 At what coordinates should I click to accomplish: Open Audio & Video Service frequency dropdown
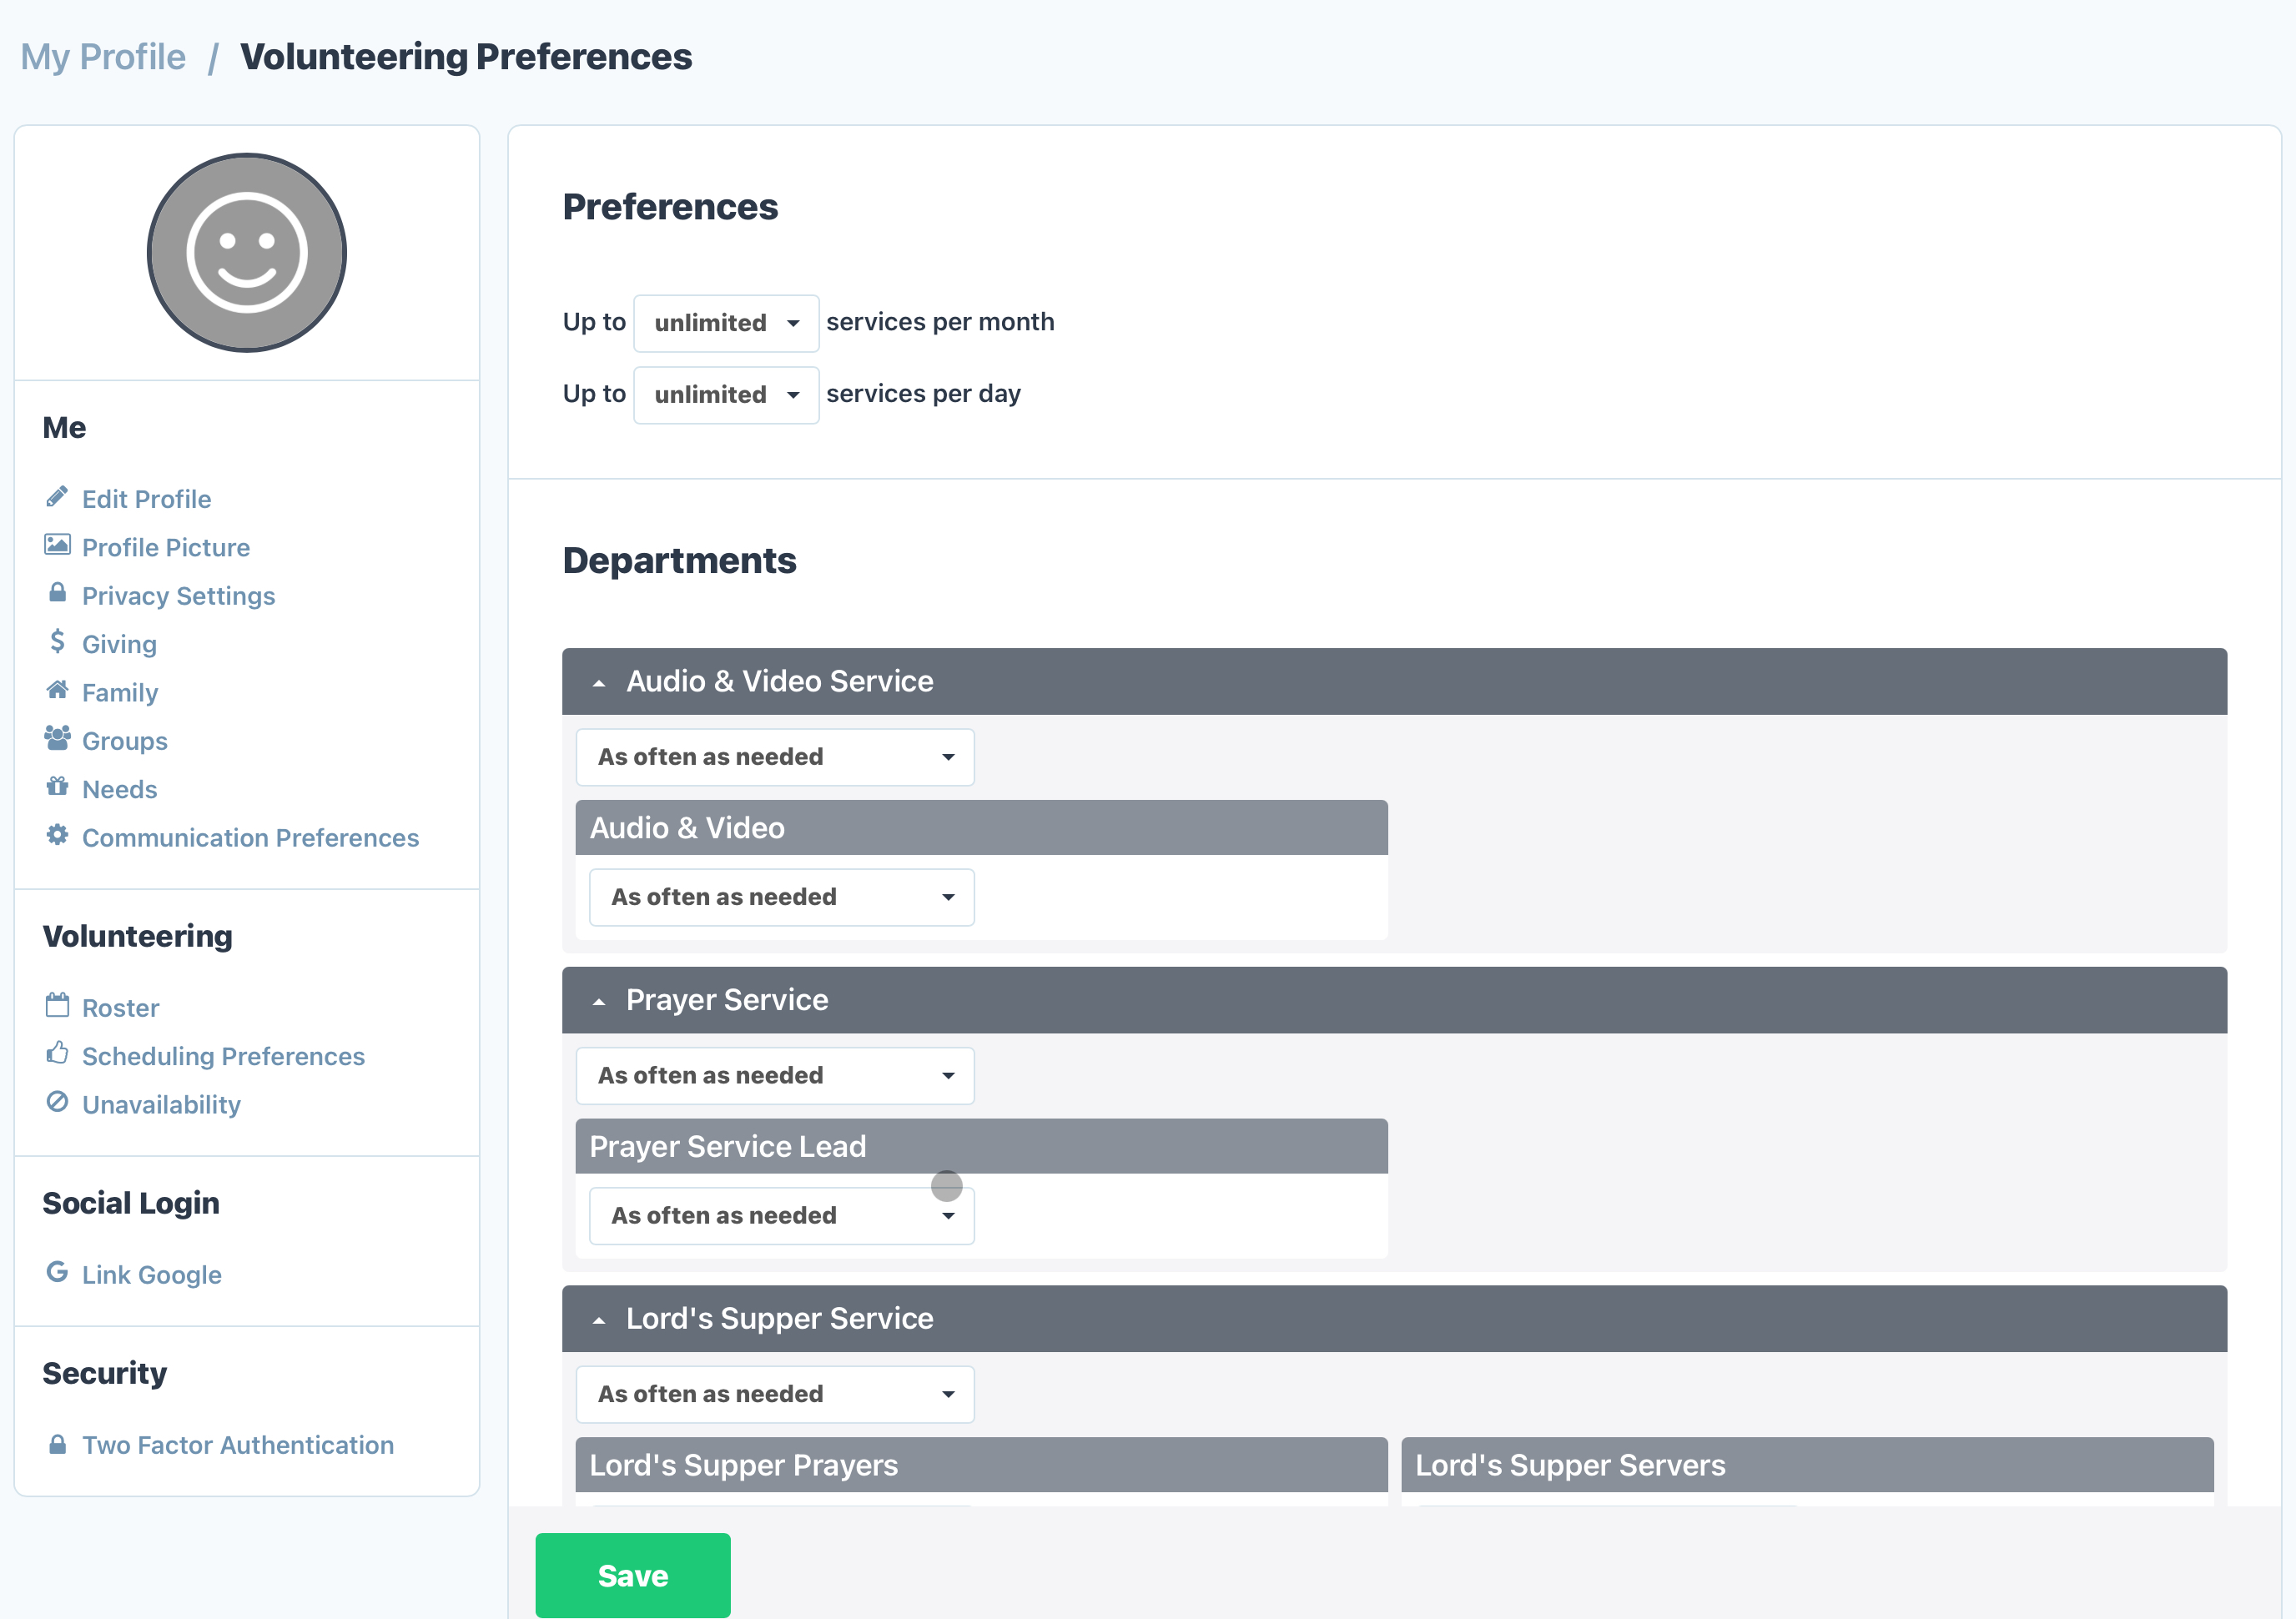point(775,757)
